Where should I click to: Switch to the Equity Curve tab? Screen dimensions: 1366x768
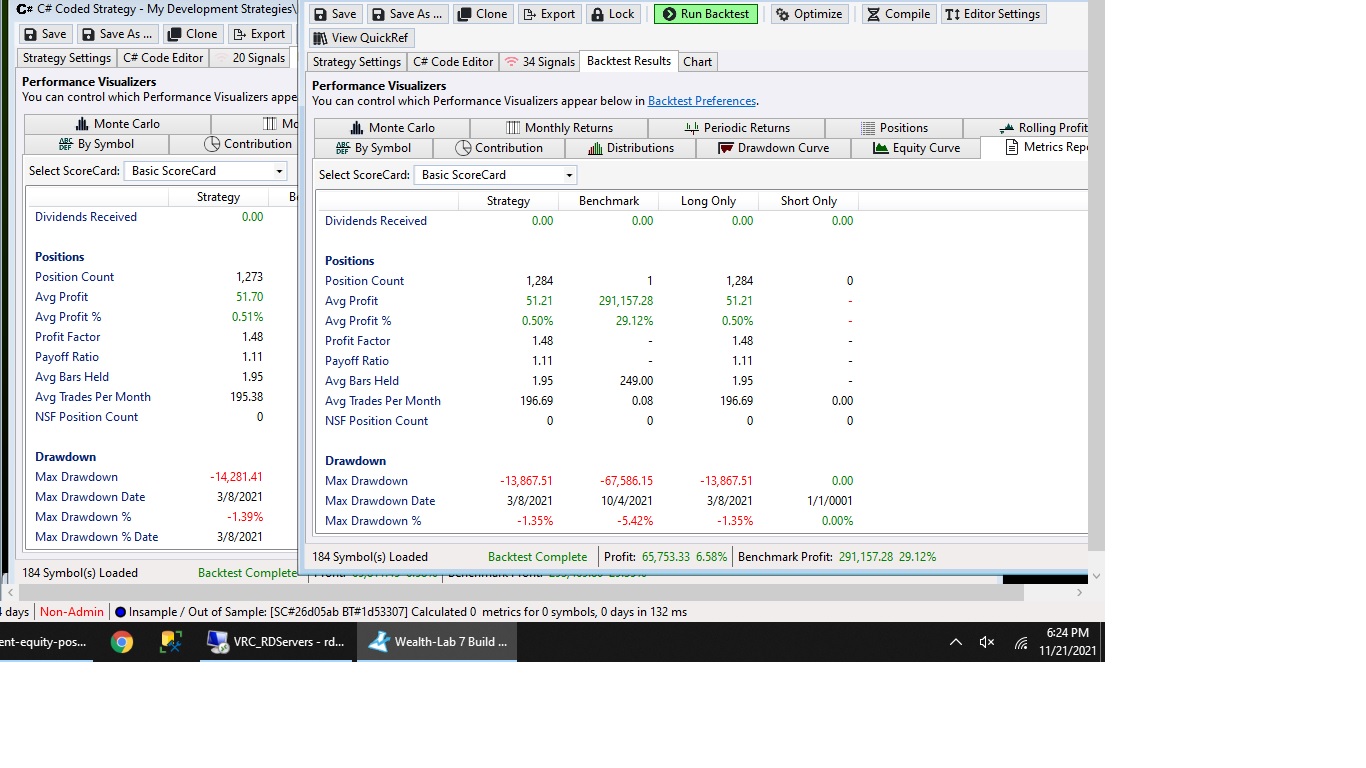pos(916,148)
